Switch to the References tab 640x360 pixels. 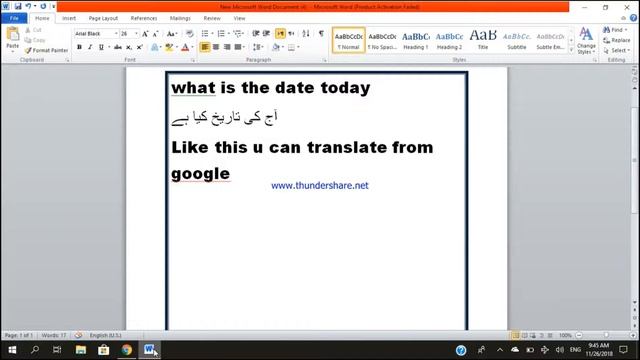coord(144,18)
